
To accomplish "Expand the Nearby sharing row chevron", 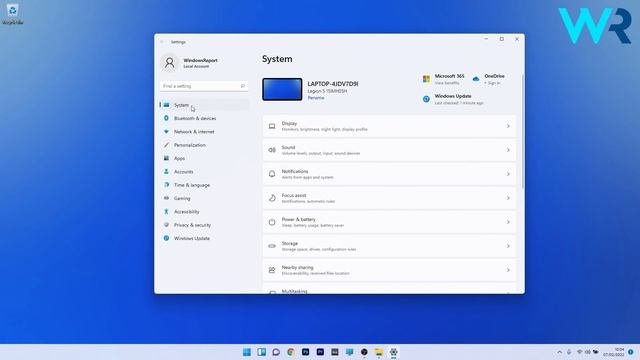I will (x=508, y=270).
